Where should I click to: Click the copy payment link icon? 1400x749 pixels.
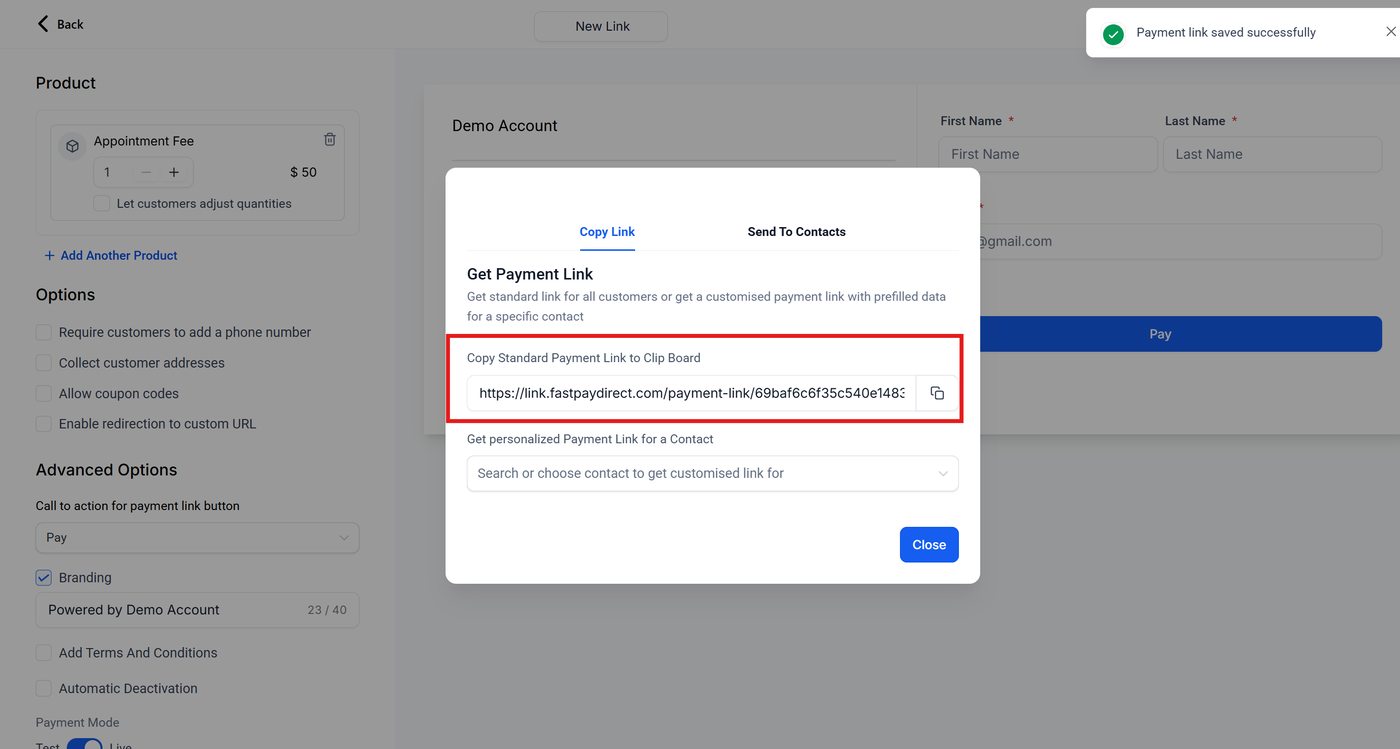click(x=937, y=393)
